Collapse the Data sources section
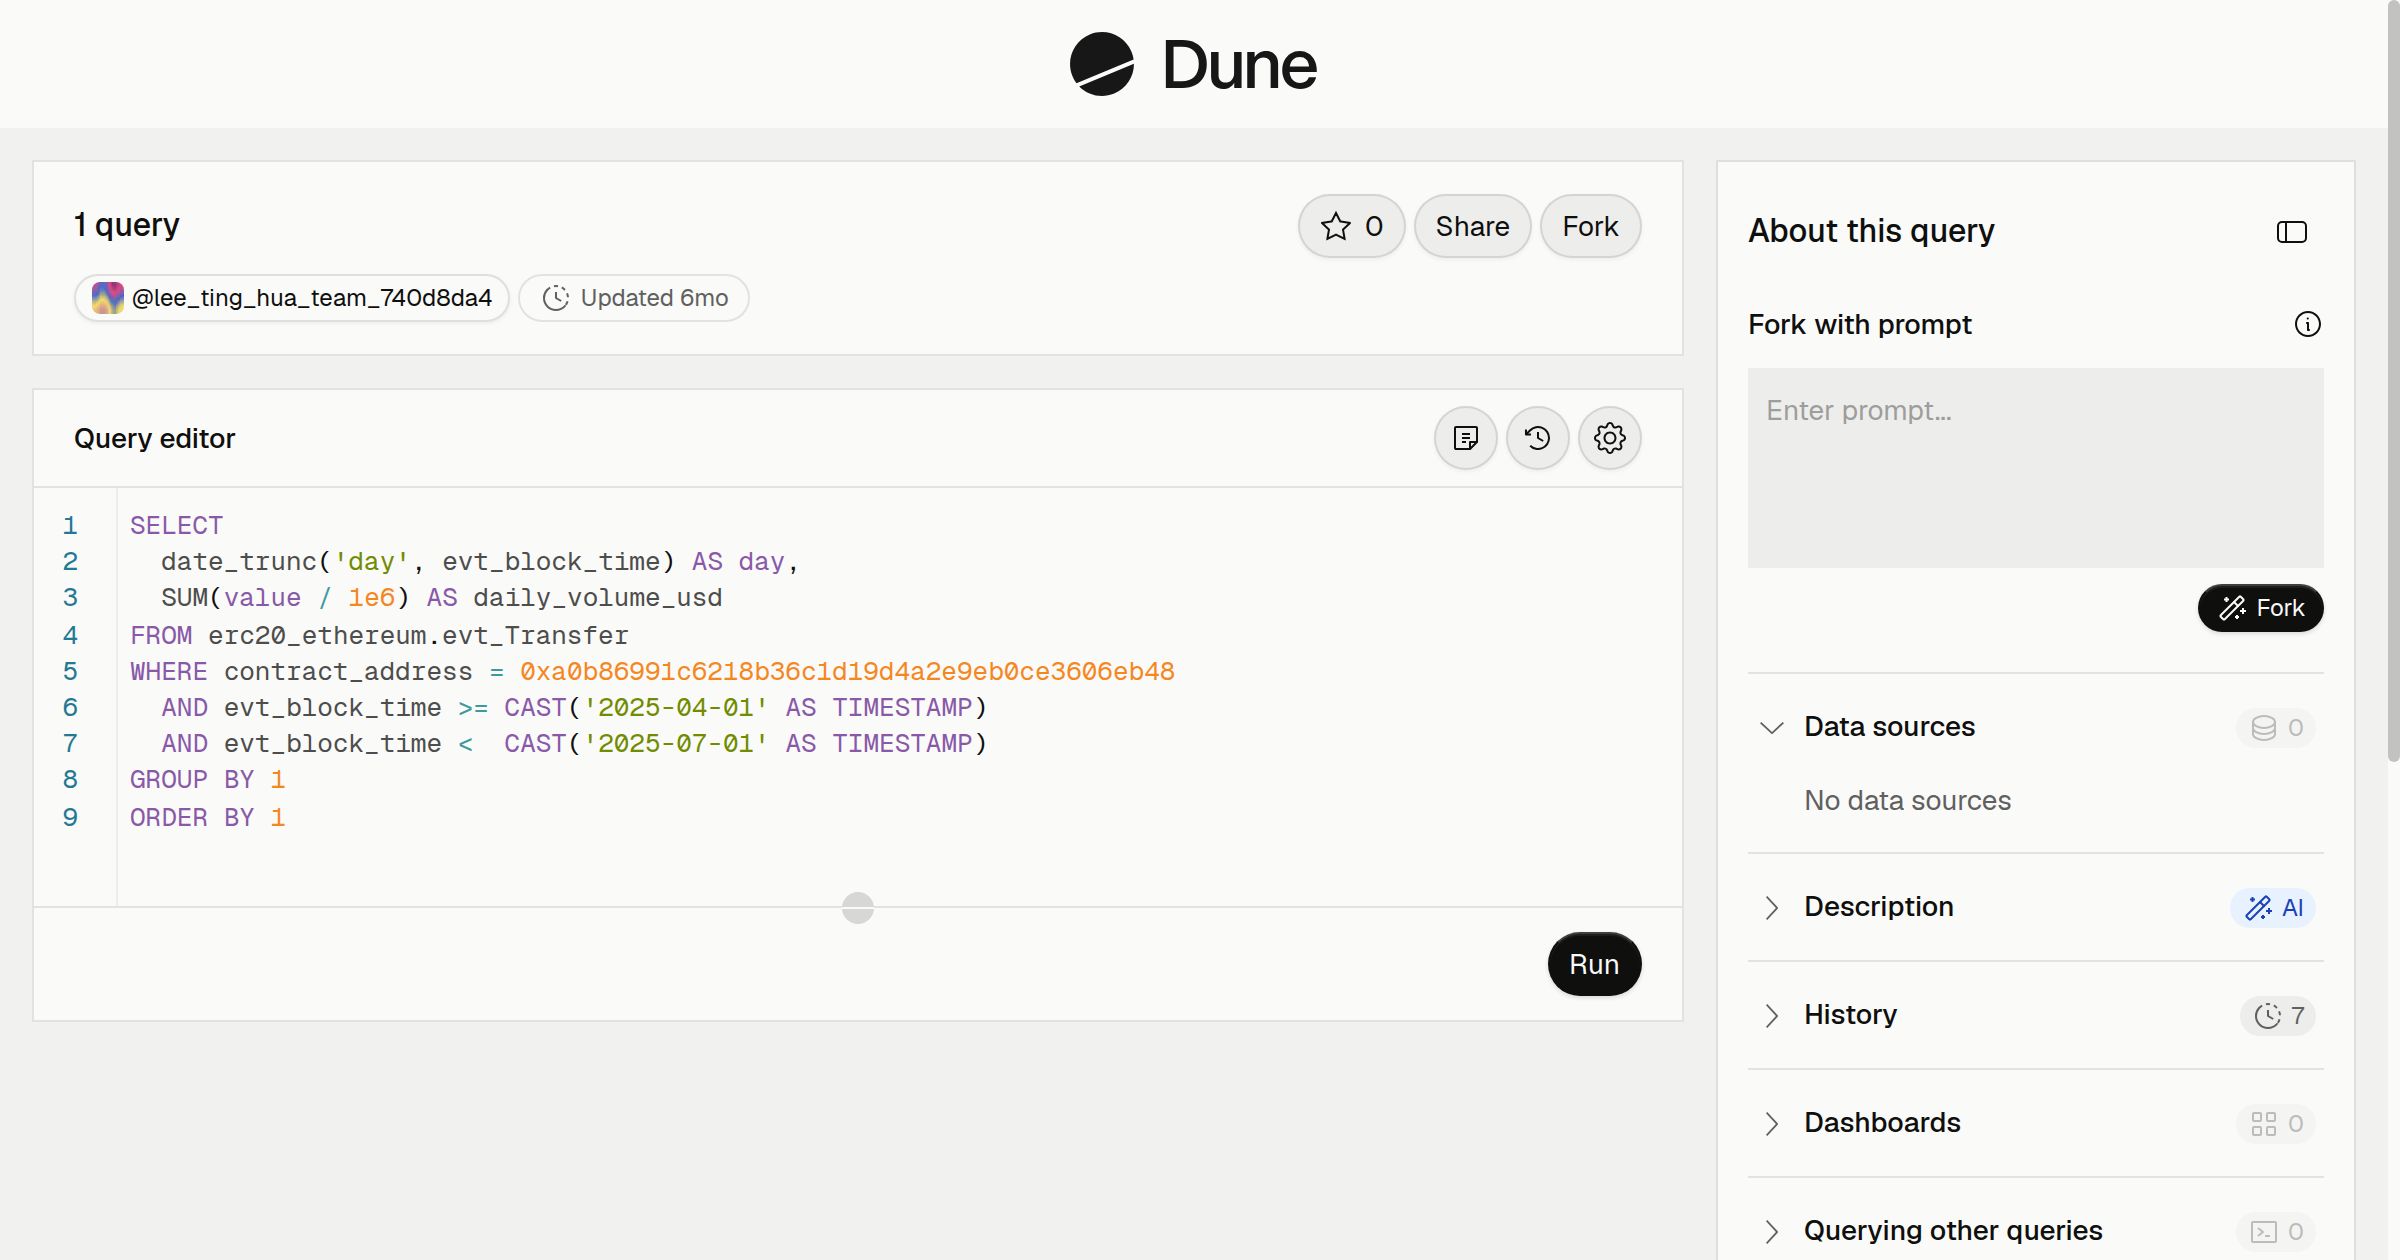The height and width of the screenshot is (1260, 2400). 1771,727
